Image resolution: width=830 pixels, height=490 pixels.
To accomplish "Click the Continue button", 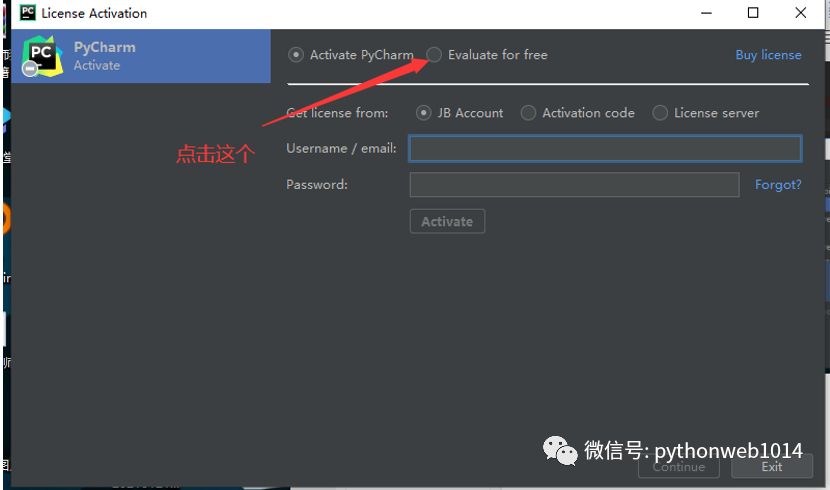I will pyautogui.click(x=679, y=467).
